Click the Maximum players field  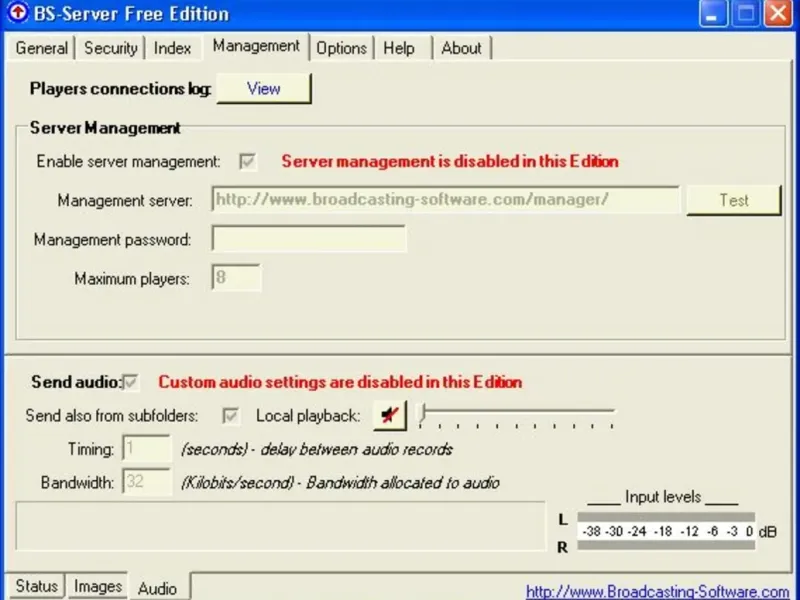236,278
